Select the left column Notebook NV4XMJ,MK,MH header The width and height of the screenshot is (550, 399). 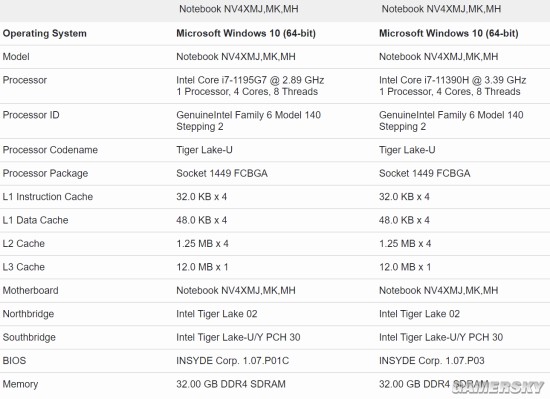(x=239, y=9)
